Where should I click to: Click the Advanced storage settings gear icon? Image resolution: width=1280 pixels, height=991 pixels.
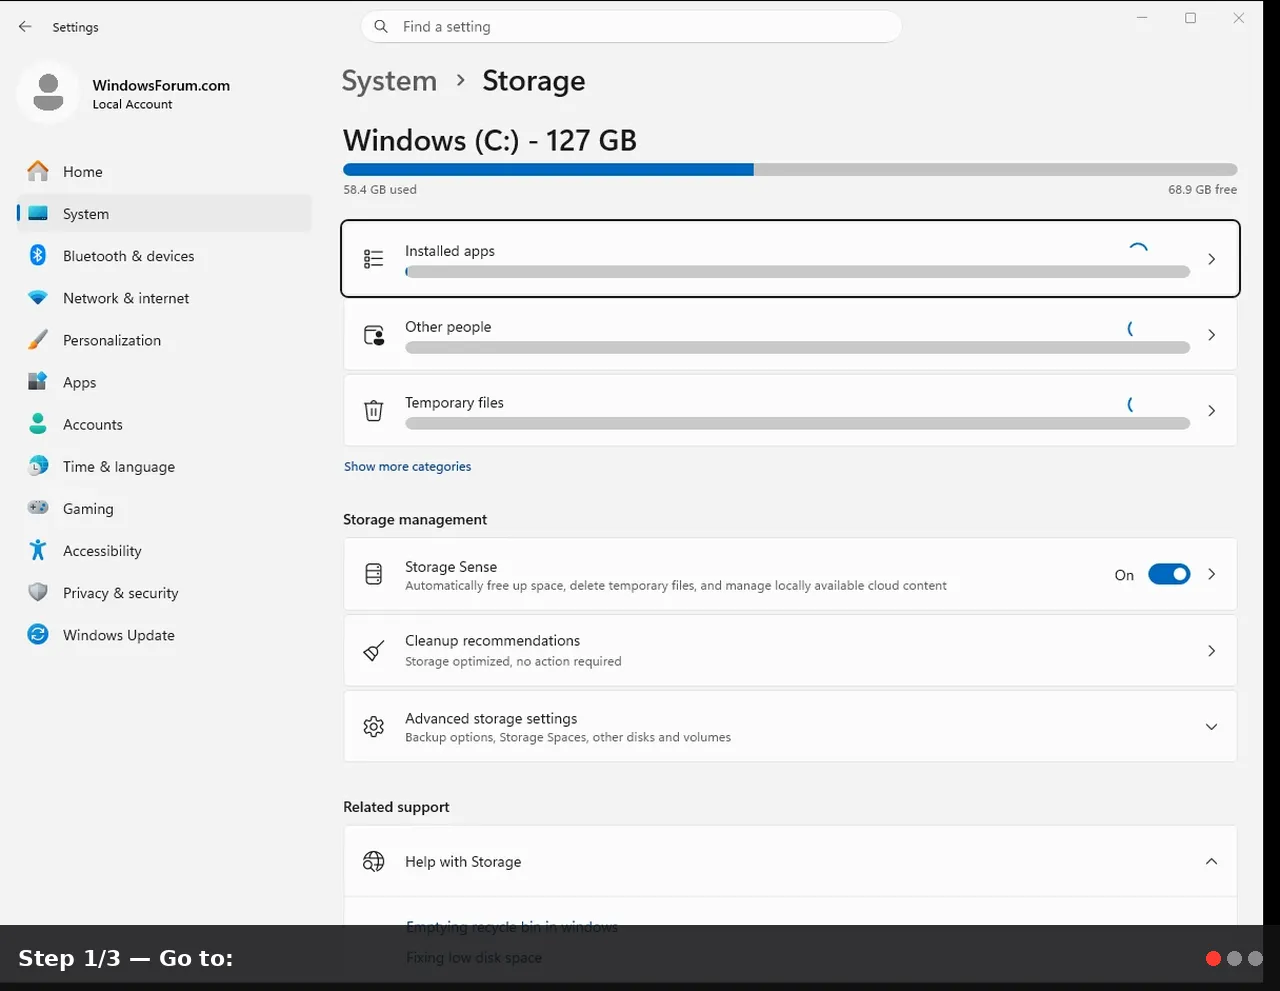click(x=374, y=727)
